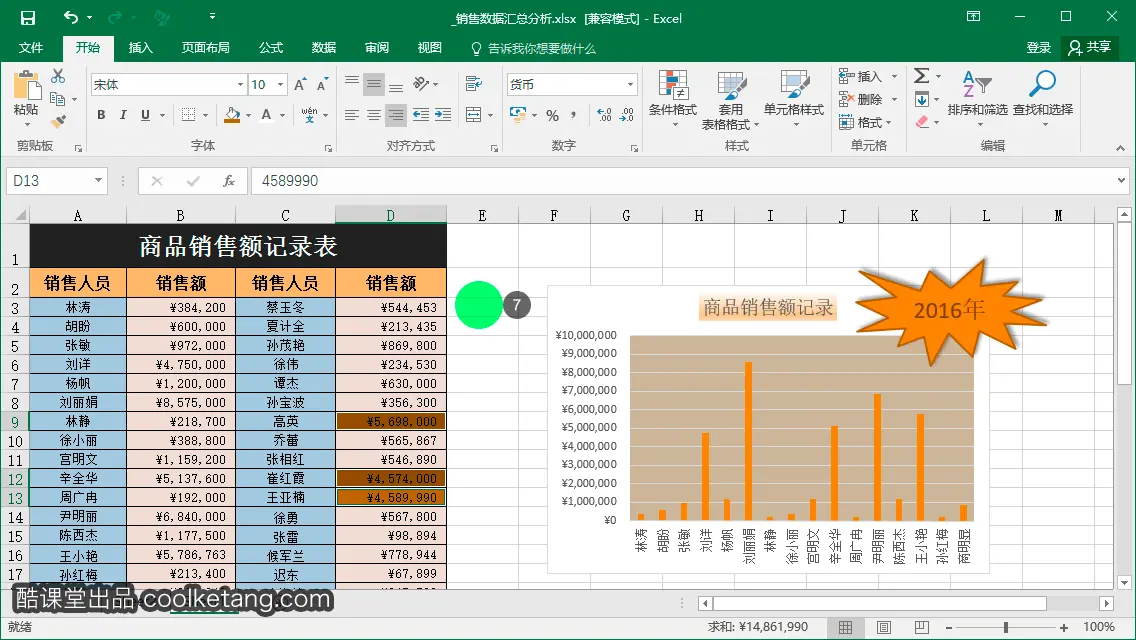Click the Merge and Center icon
This screenshot has height=640, width=1136.
coord(474,115)
